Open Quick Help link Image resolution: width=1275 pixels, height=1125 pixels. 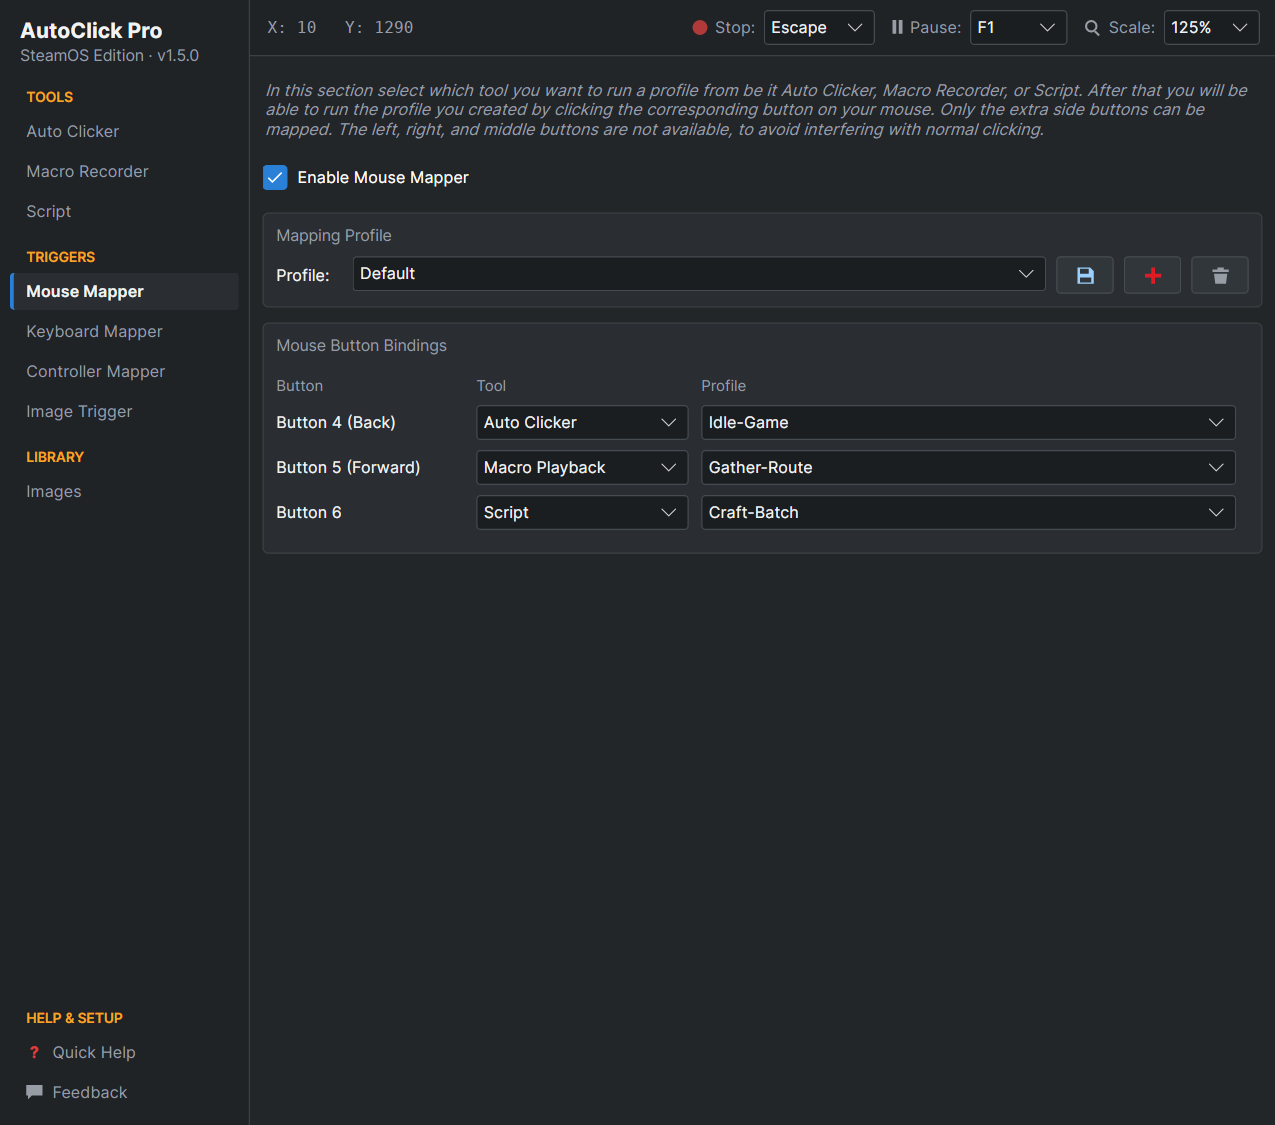(94, 1052)
